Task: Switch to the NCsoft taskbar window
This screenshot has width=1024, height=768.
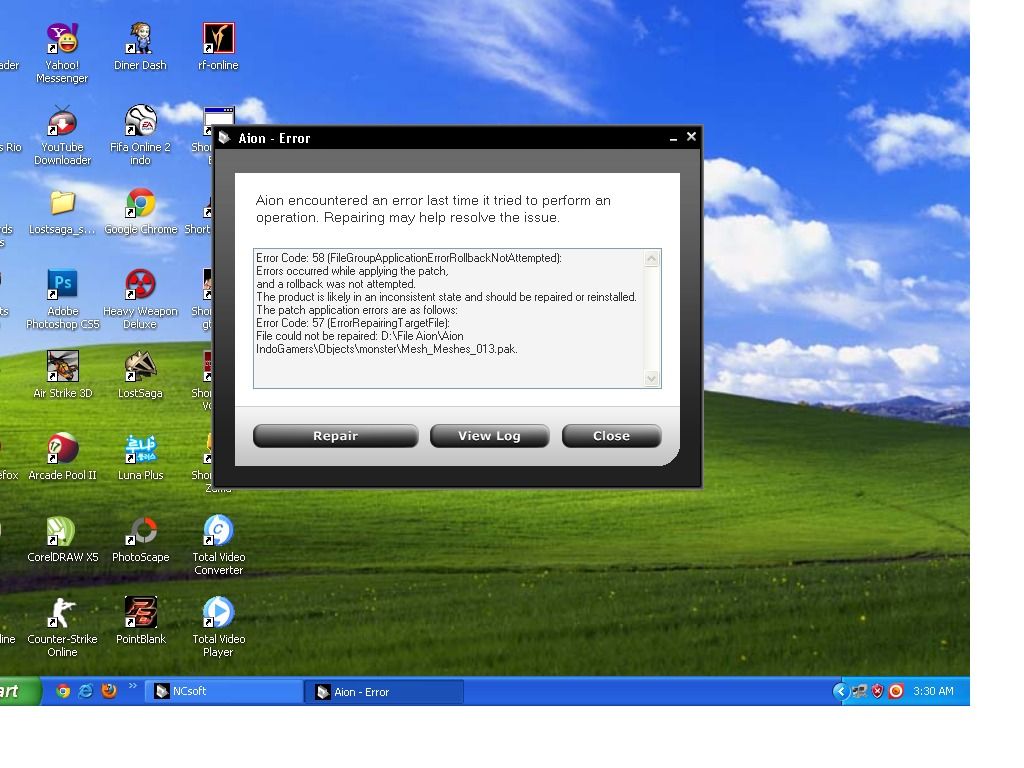Action: point(226,691)
